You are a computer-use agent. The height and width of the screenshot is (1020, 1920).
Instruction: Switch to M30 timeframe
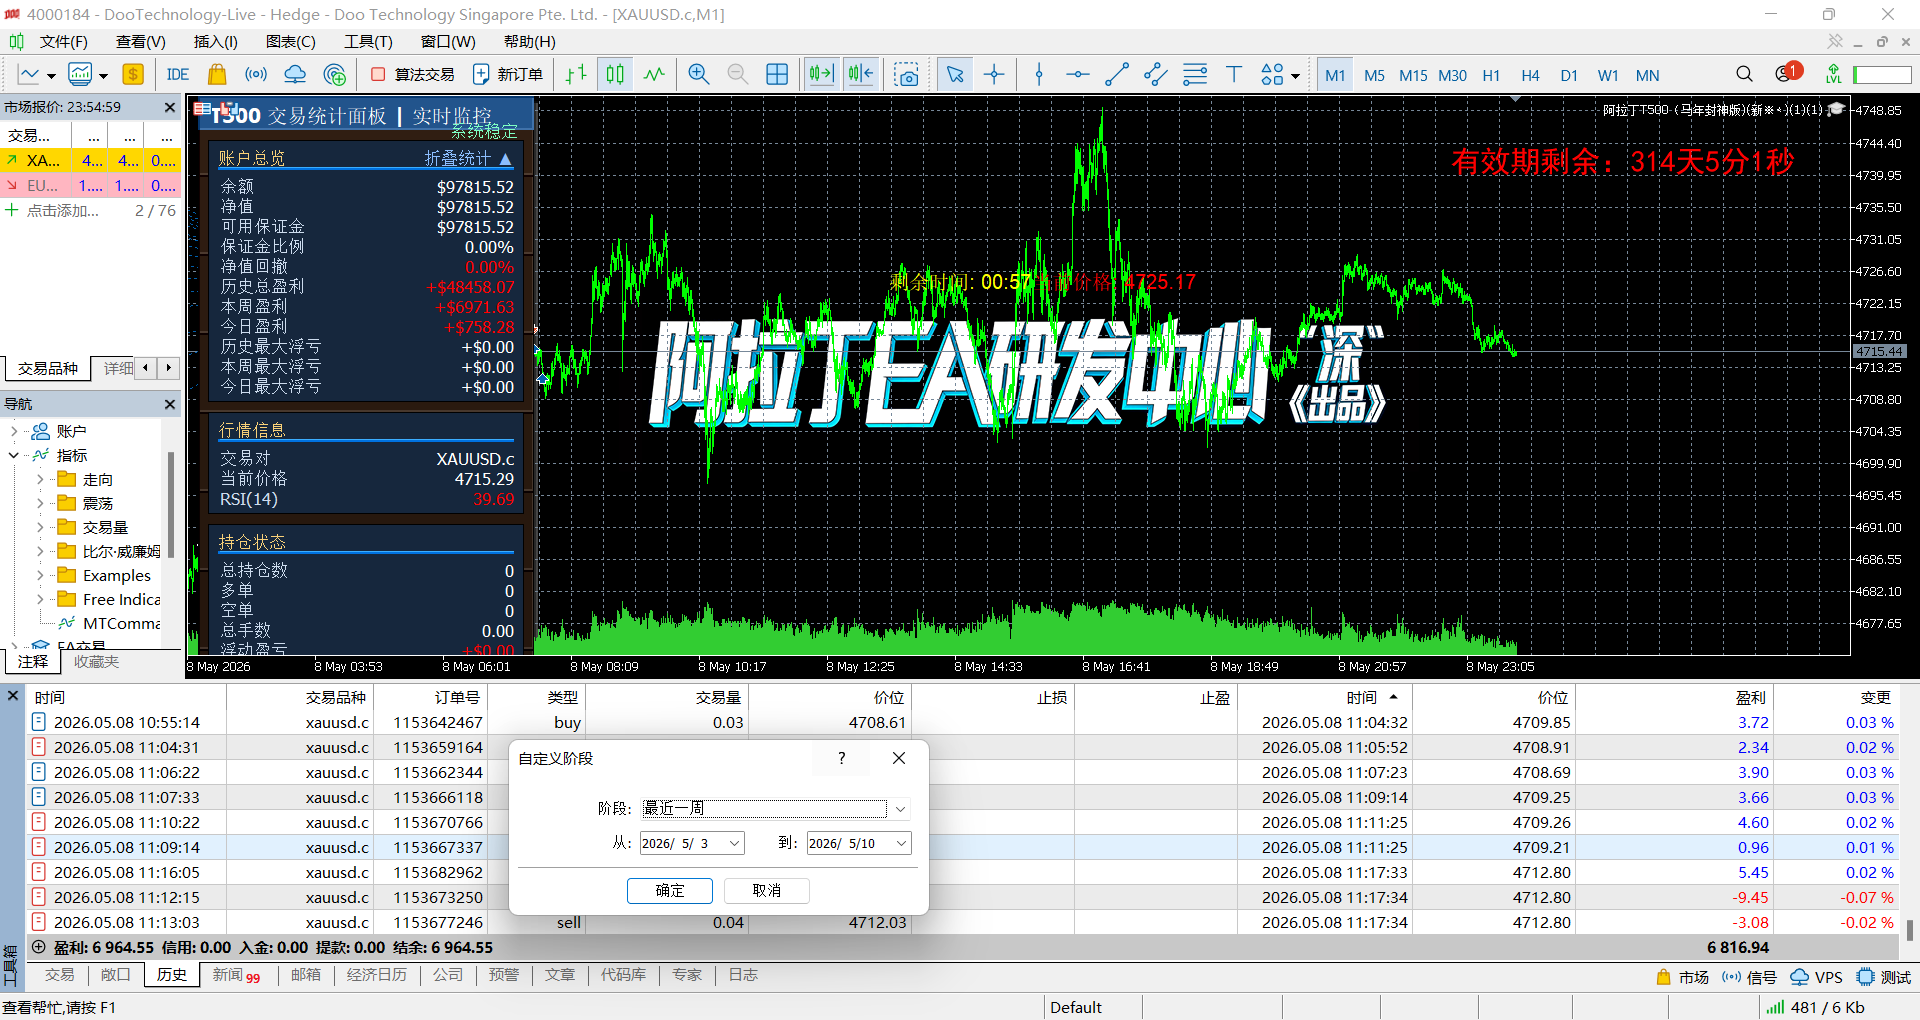click(x=1452, y=76)
